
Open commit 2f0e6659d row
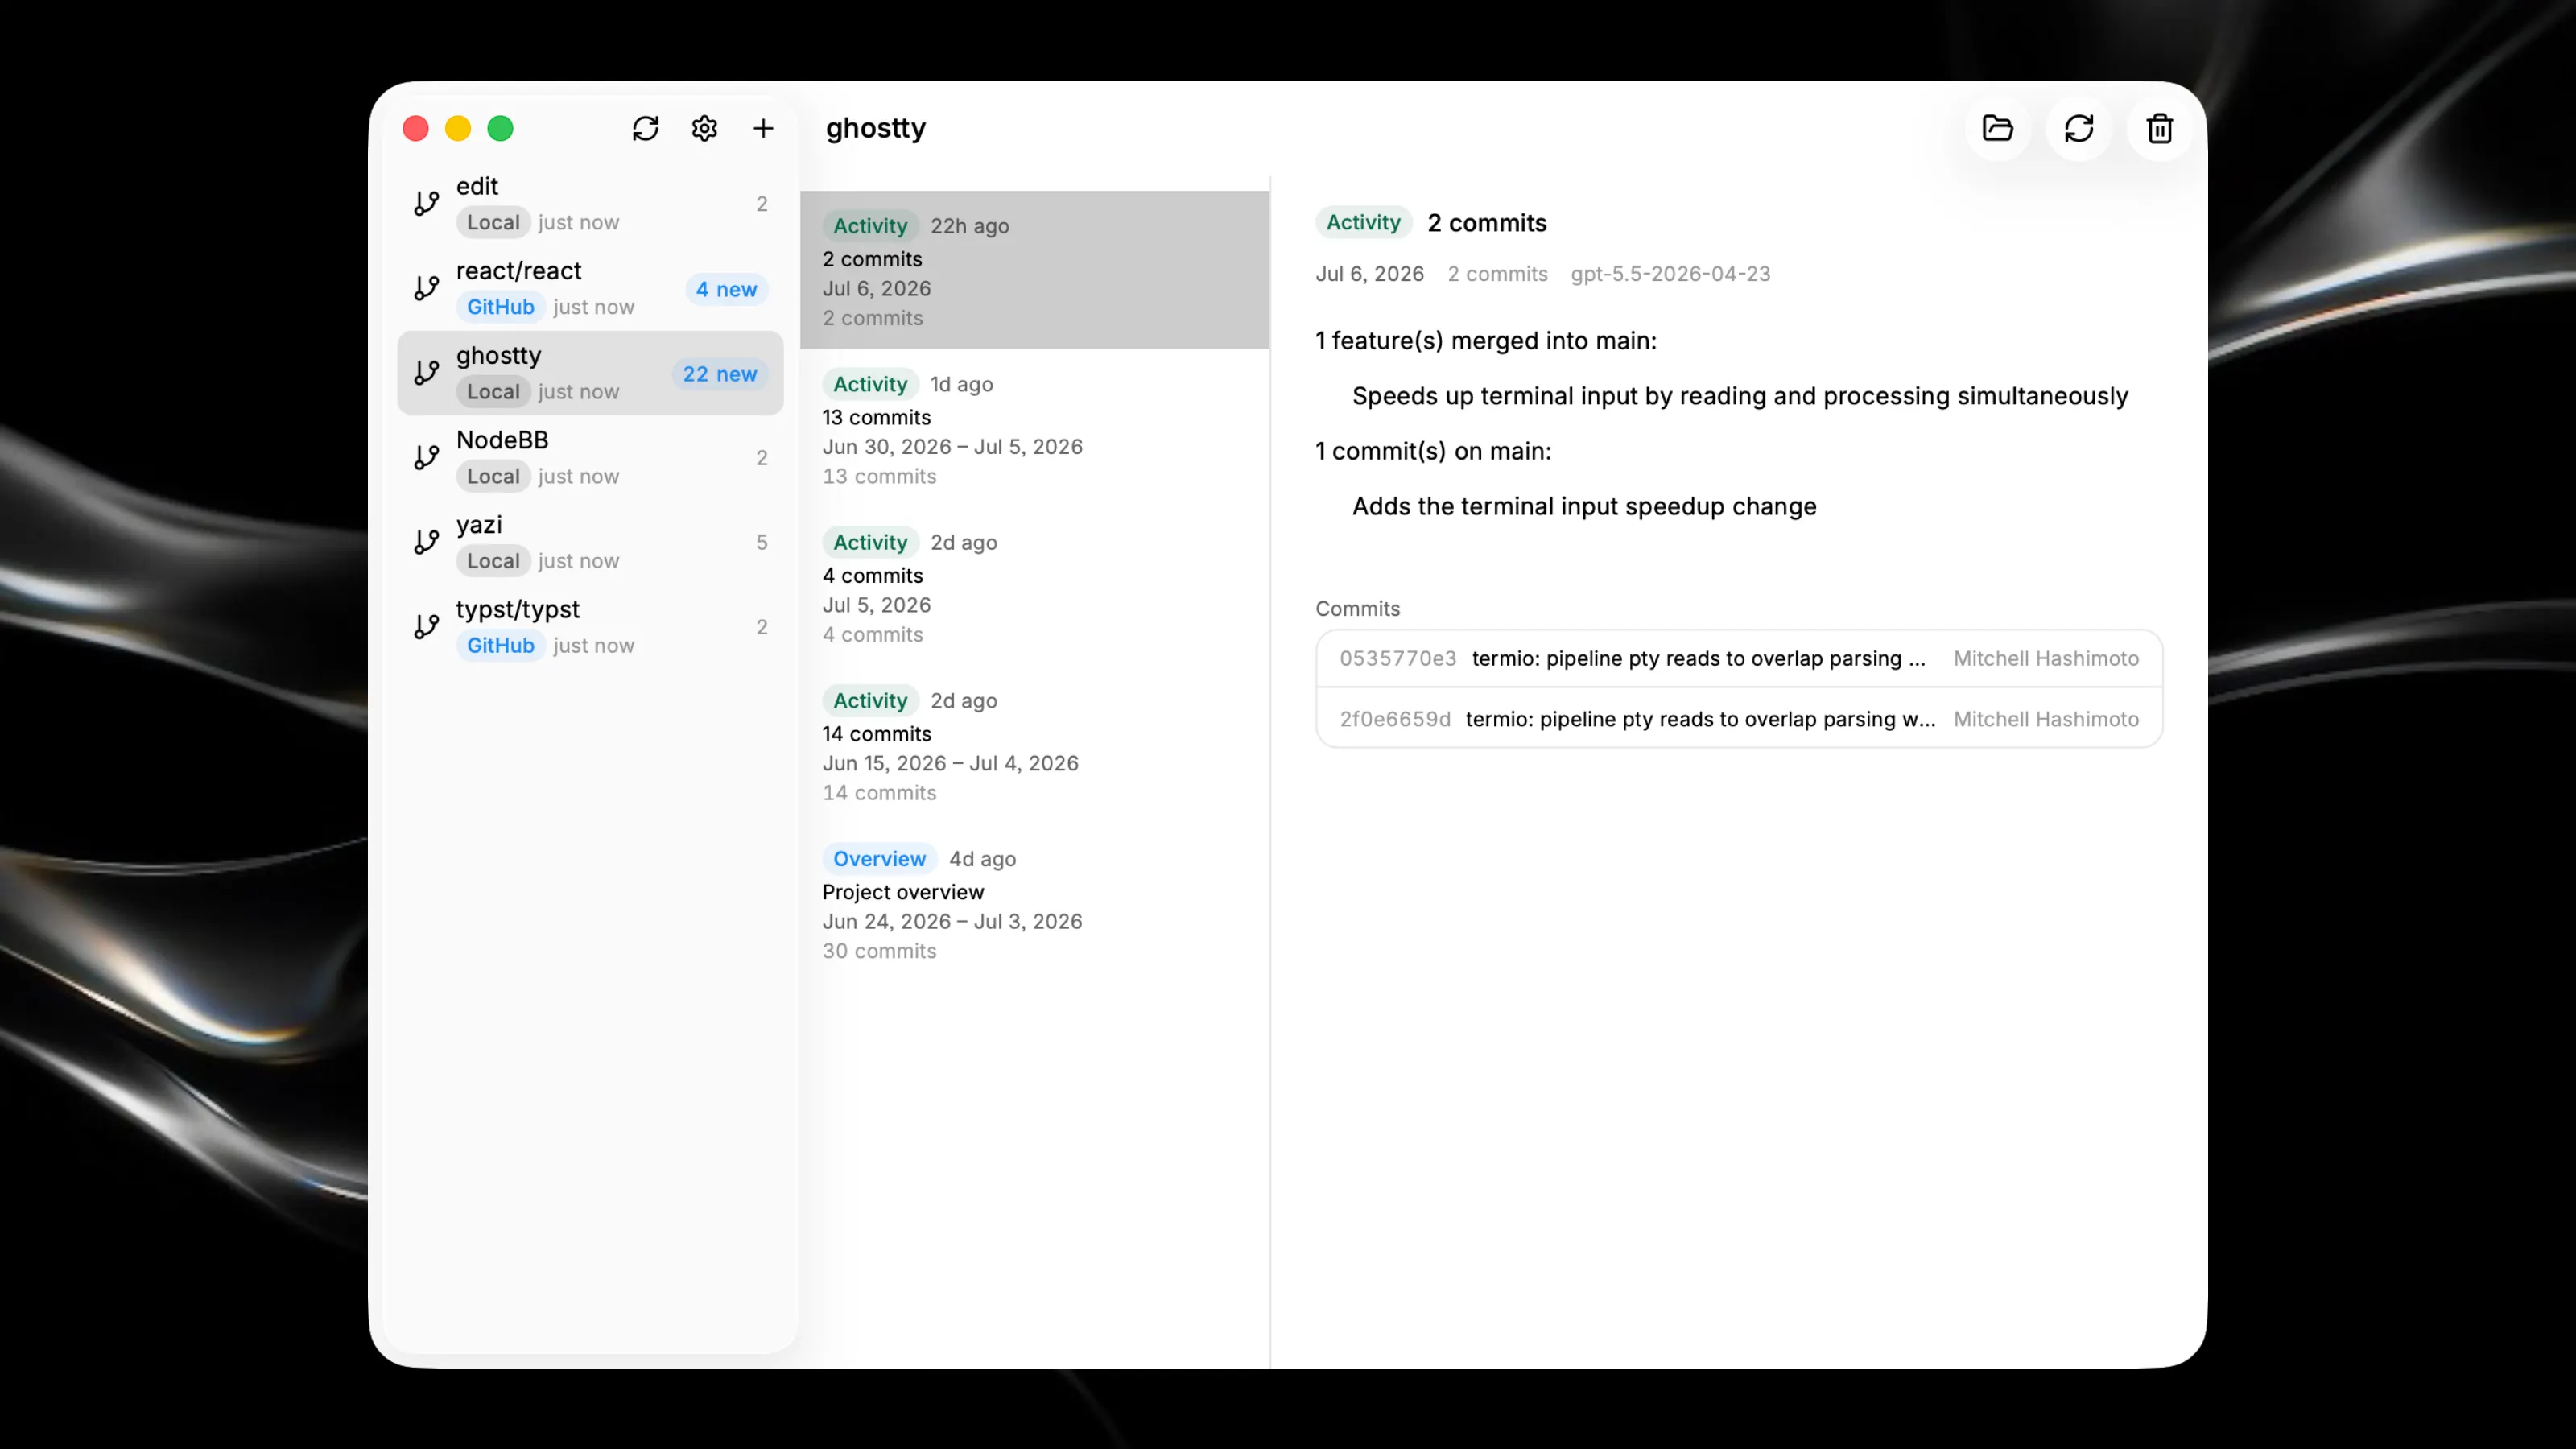click(x=1739, y=719)
